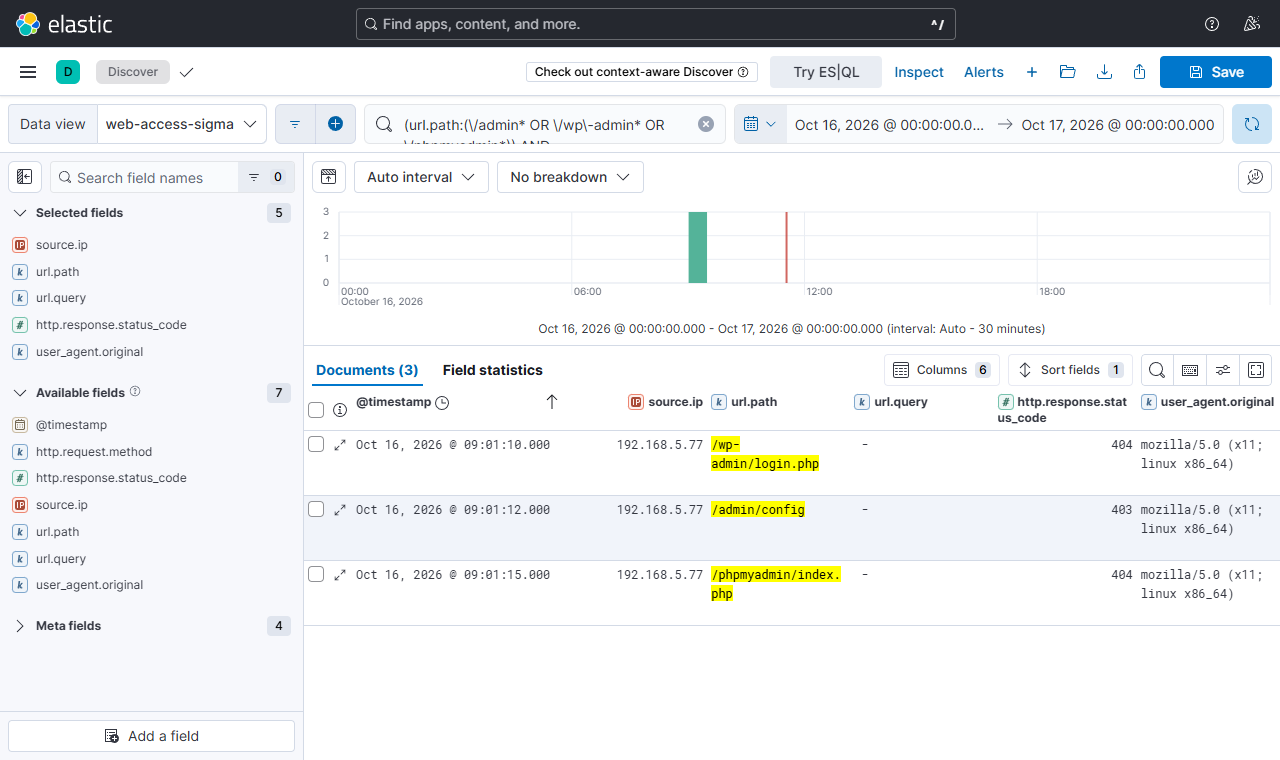Expand the 09:01:12 document row
The image size is (1280, 760).
[340, 510]
